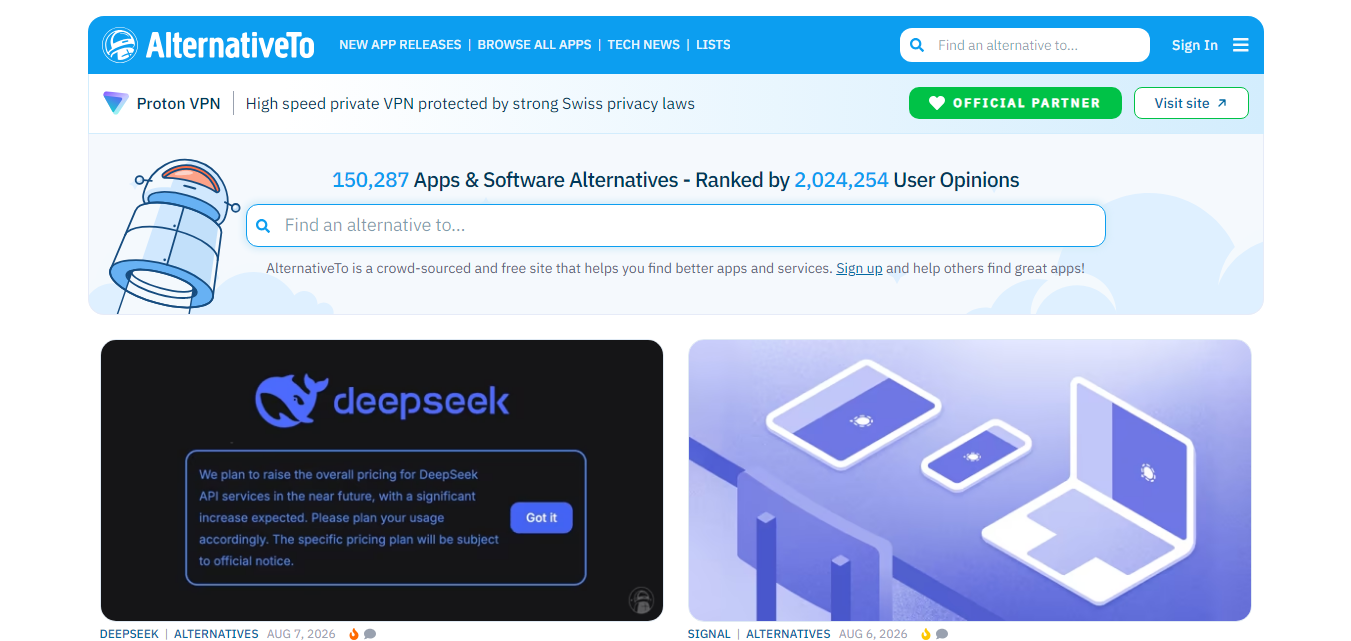Click Sign In link
Screen dimensions: 1351x641
[x=1195, y=45]
